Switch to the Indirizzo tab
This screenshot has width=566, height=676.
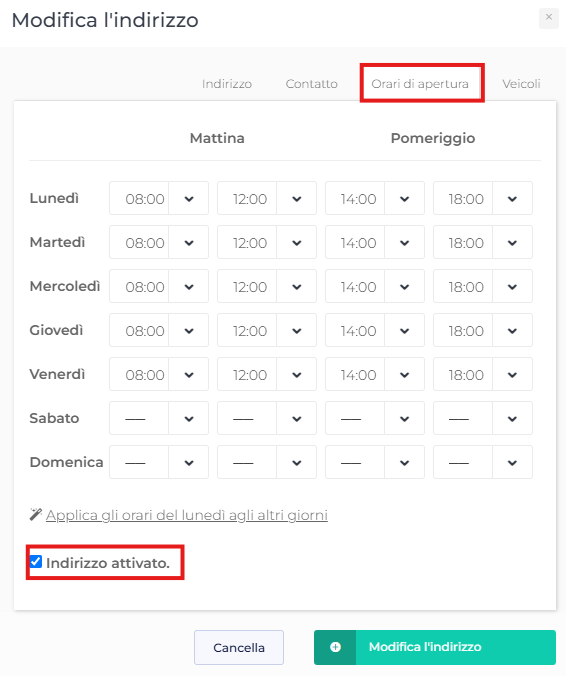point(227,84)
